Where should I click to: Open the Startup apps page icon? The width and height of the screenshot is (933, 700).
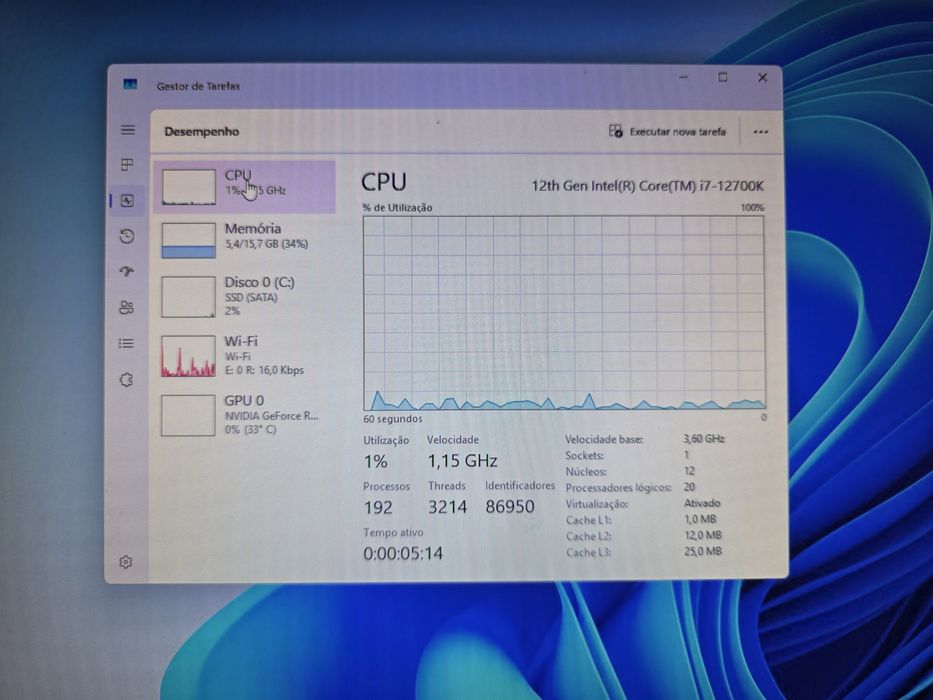pyautogui.click(x=126, y=271)
